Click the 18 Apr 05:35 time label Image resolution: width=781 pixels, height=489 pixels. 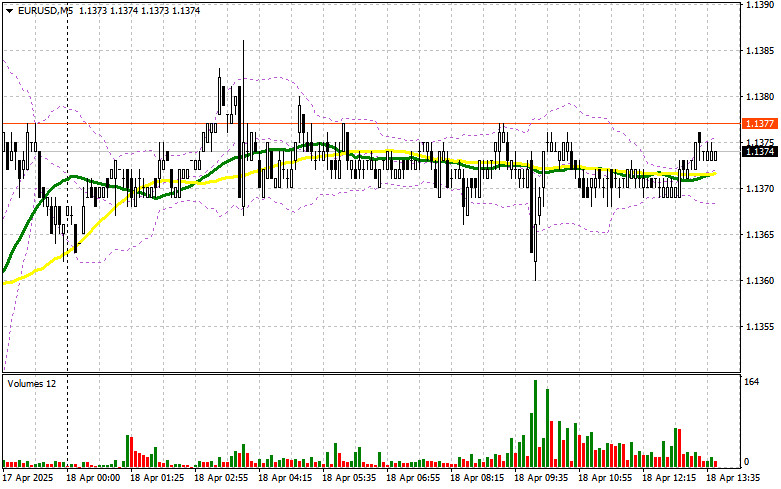[x=349, y=478]
